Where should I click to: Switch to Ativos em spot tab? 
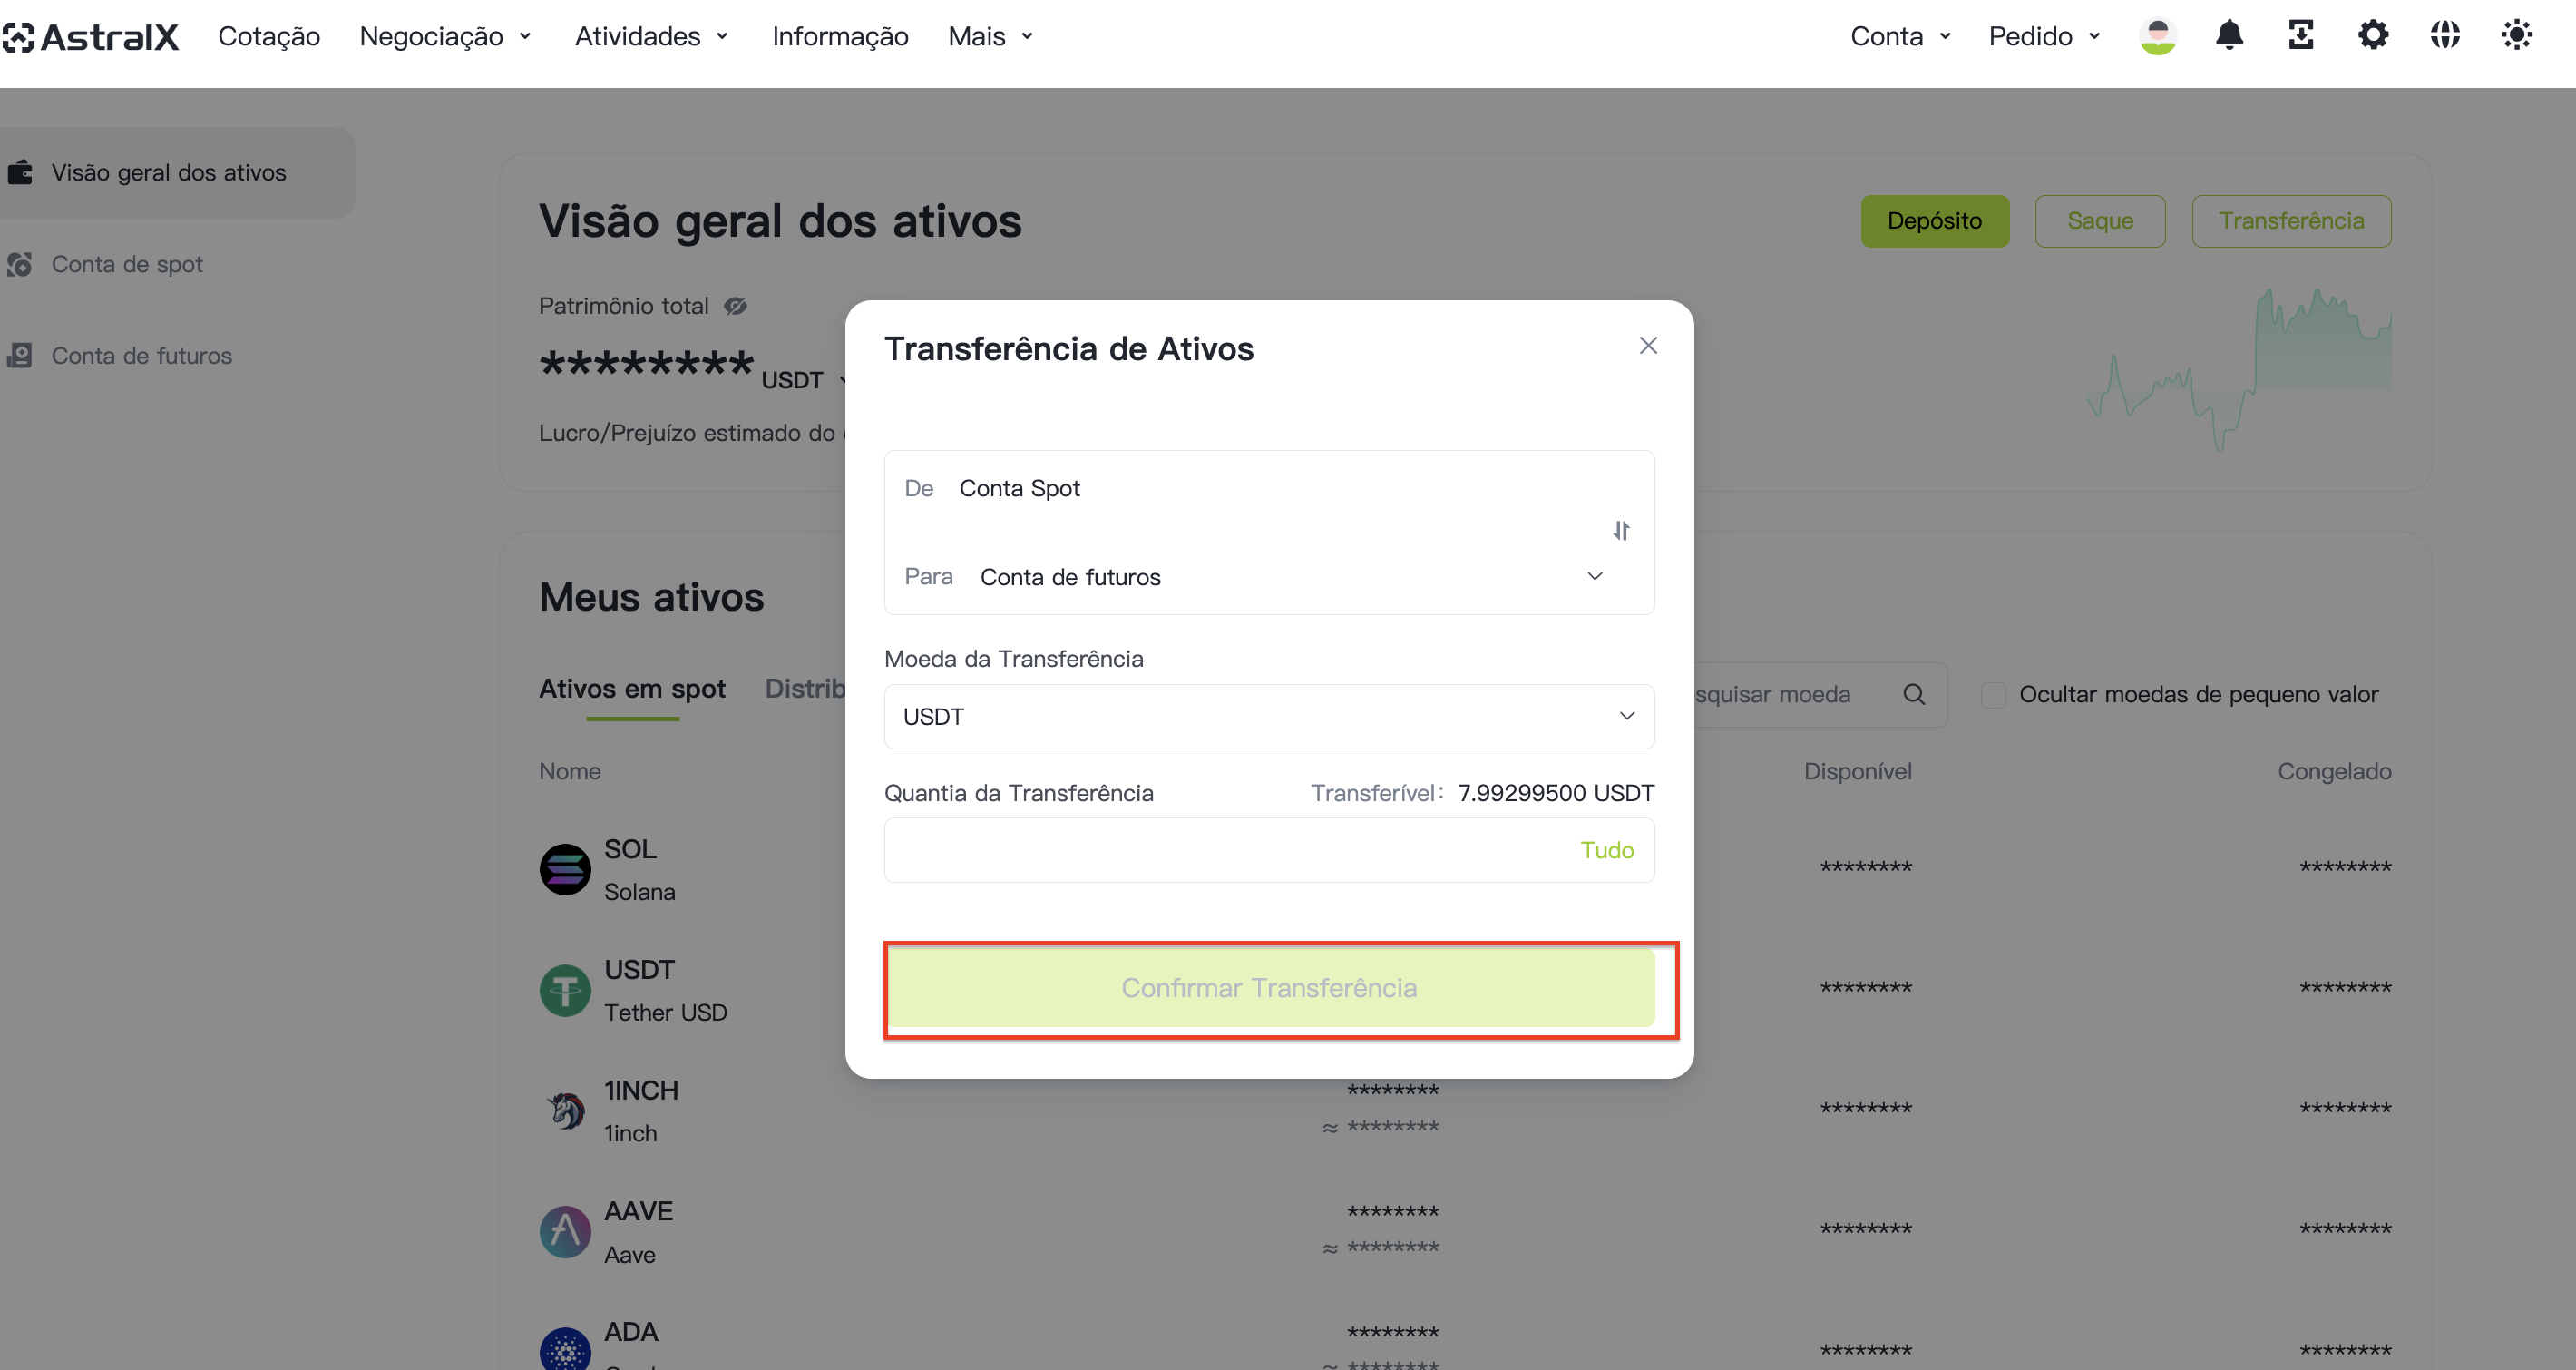coord(632,689)
